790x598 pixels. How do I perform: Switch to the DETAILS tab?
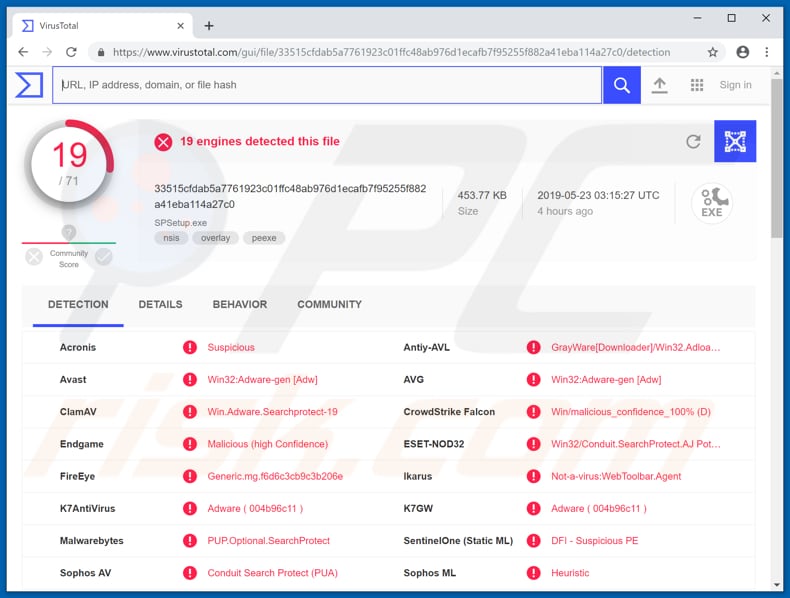pyautogui.click(x=160, y=304)
